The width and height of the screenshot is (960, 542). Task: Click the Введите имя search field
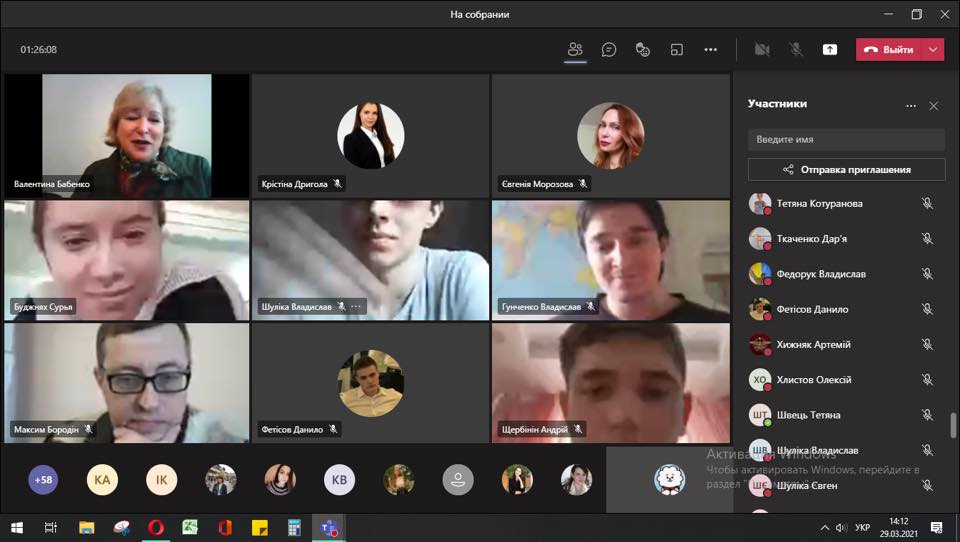(x=846, y=140)
